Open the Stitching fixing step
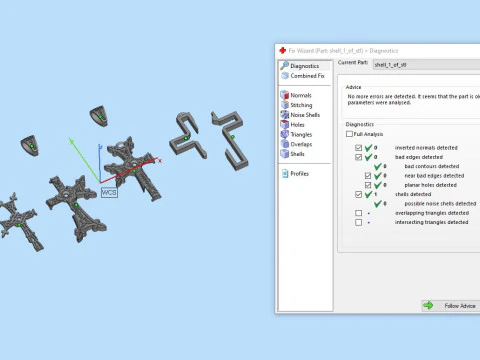Image resolution: width=480 pixels, height=360 pixels. (x=297, y=105)
